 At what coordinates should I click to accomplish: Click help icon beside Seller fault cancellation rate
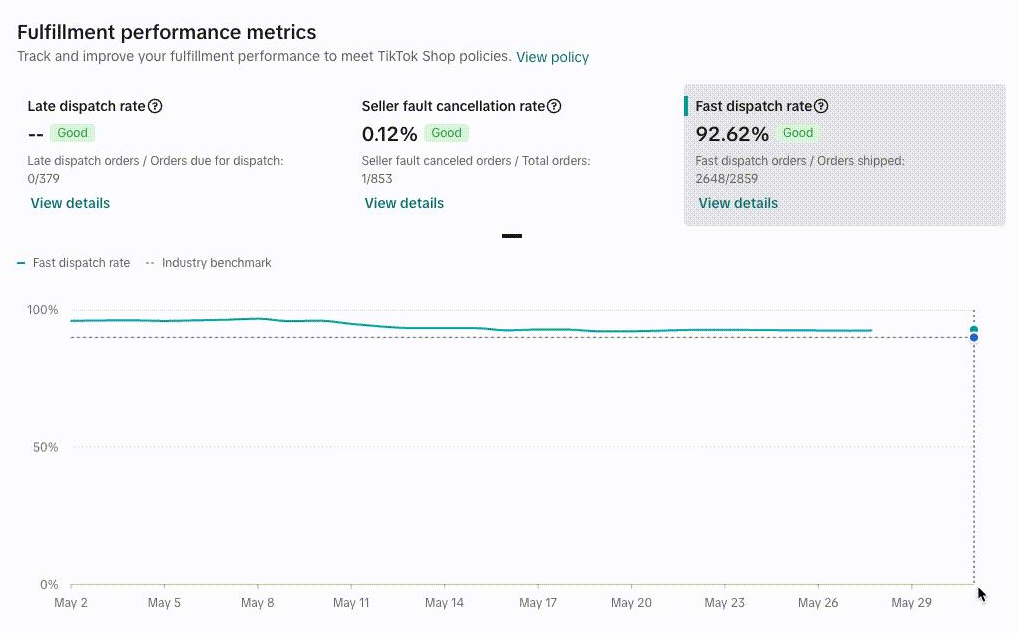click(x=554, y=106)
